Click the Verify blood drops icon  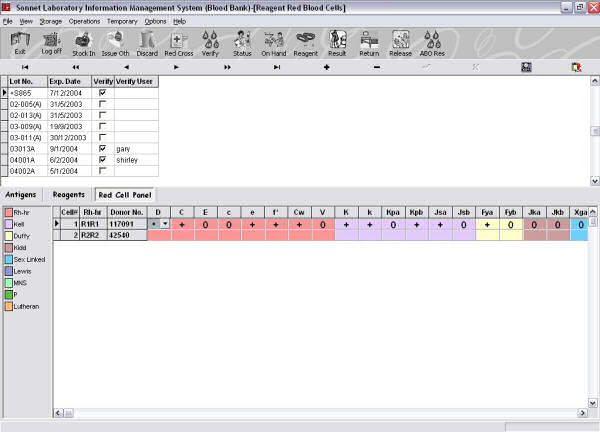[x=211, y=43]
